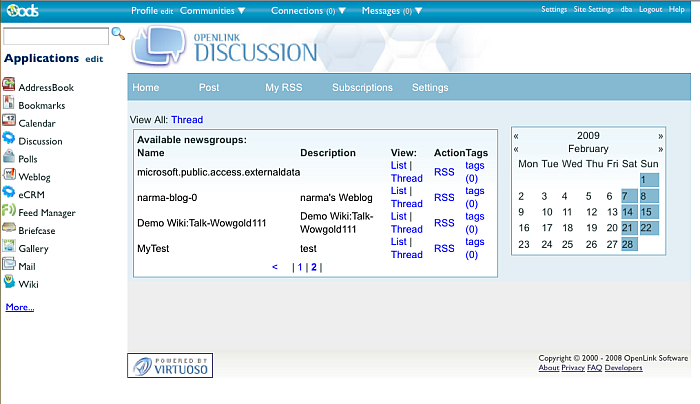Click the Powered by Virtuoso badge
This screenshot has height=404, width=700.
point(169,365)
